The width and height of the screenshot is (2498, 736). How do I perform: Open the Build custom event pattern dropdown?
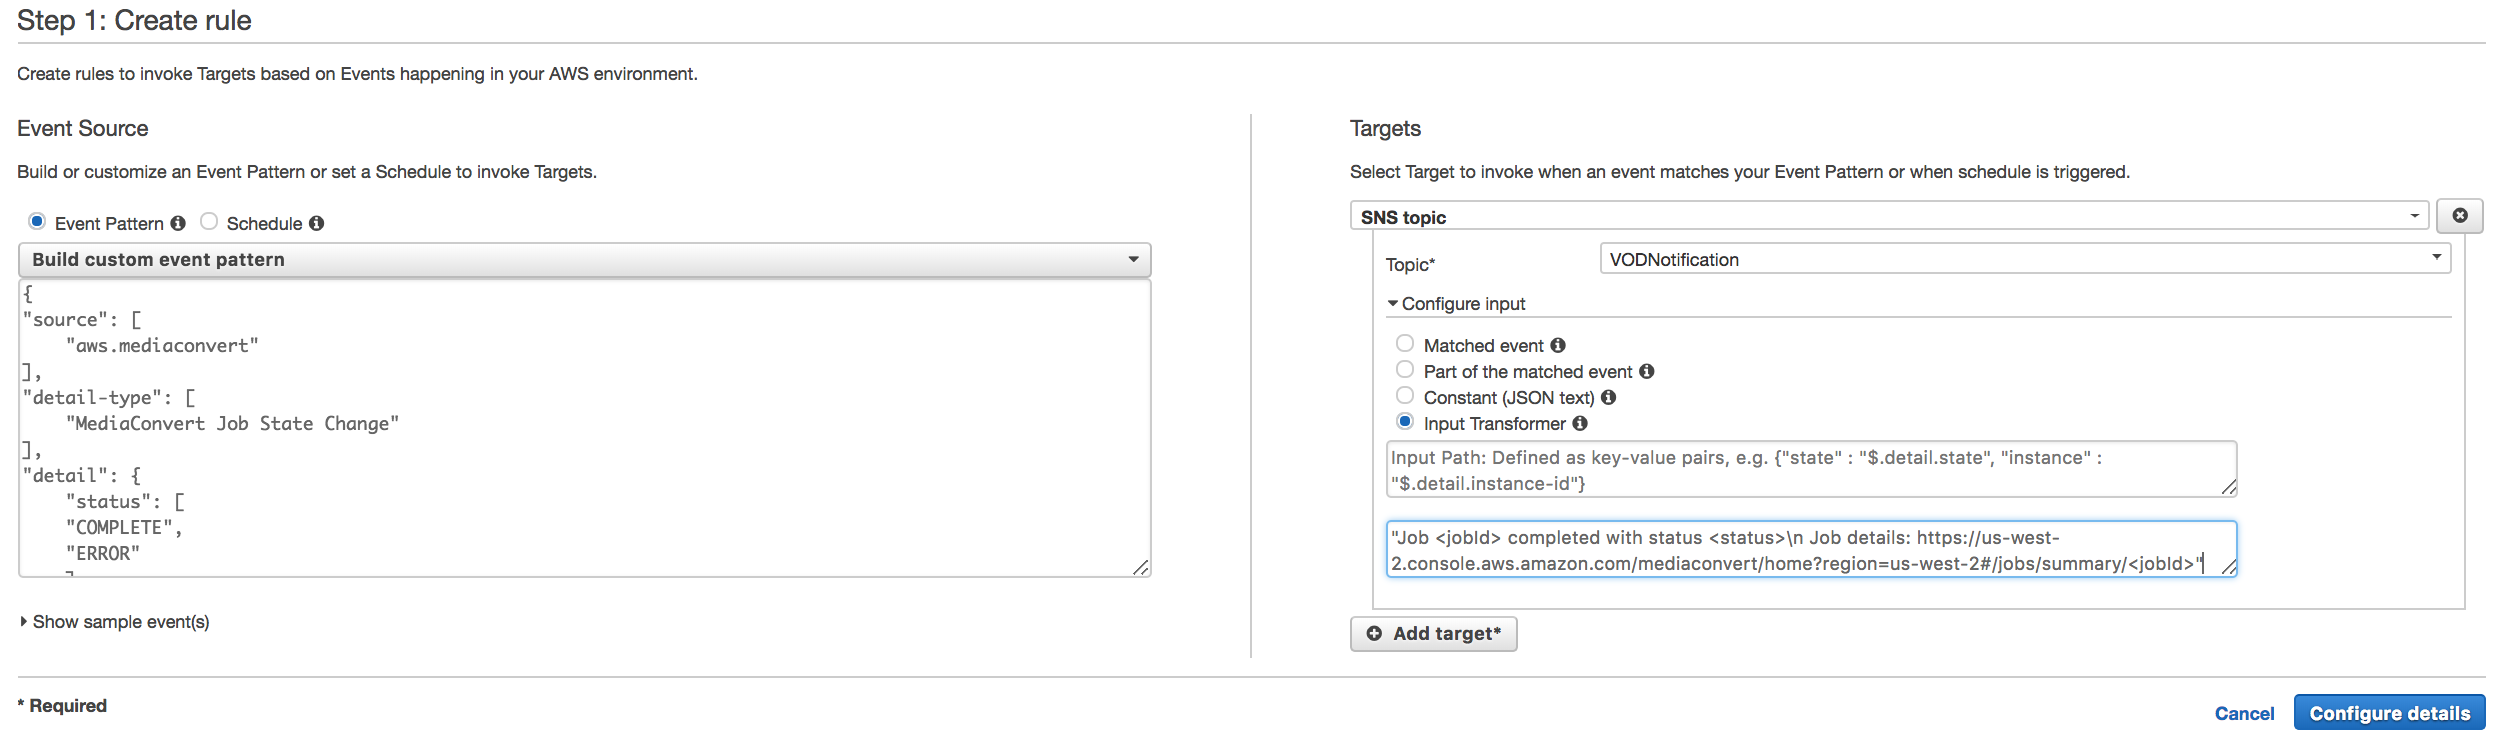click(585, 260)
